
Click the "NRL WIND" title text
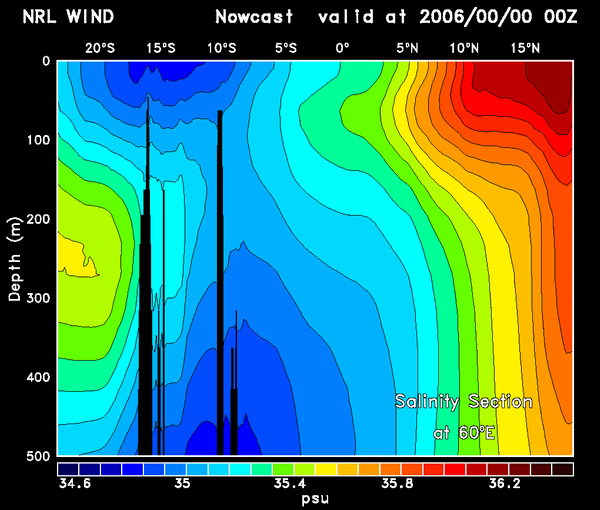pyautogui.click(x=68, y=17)
